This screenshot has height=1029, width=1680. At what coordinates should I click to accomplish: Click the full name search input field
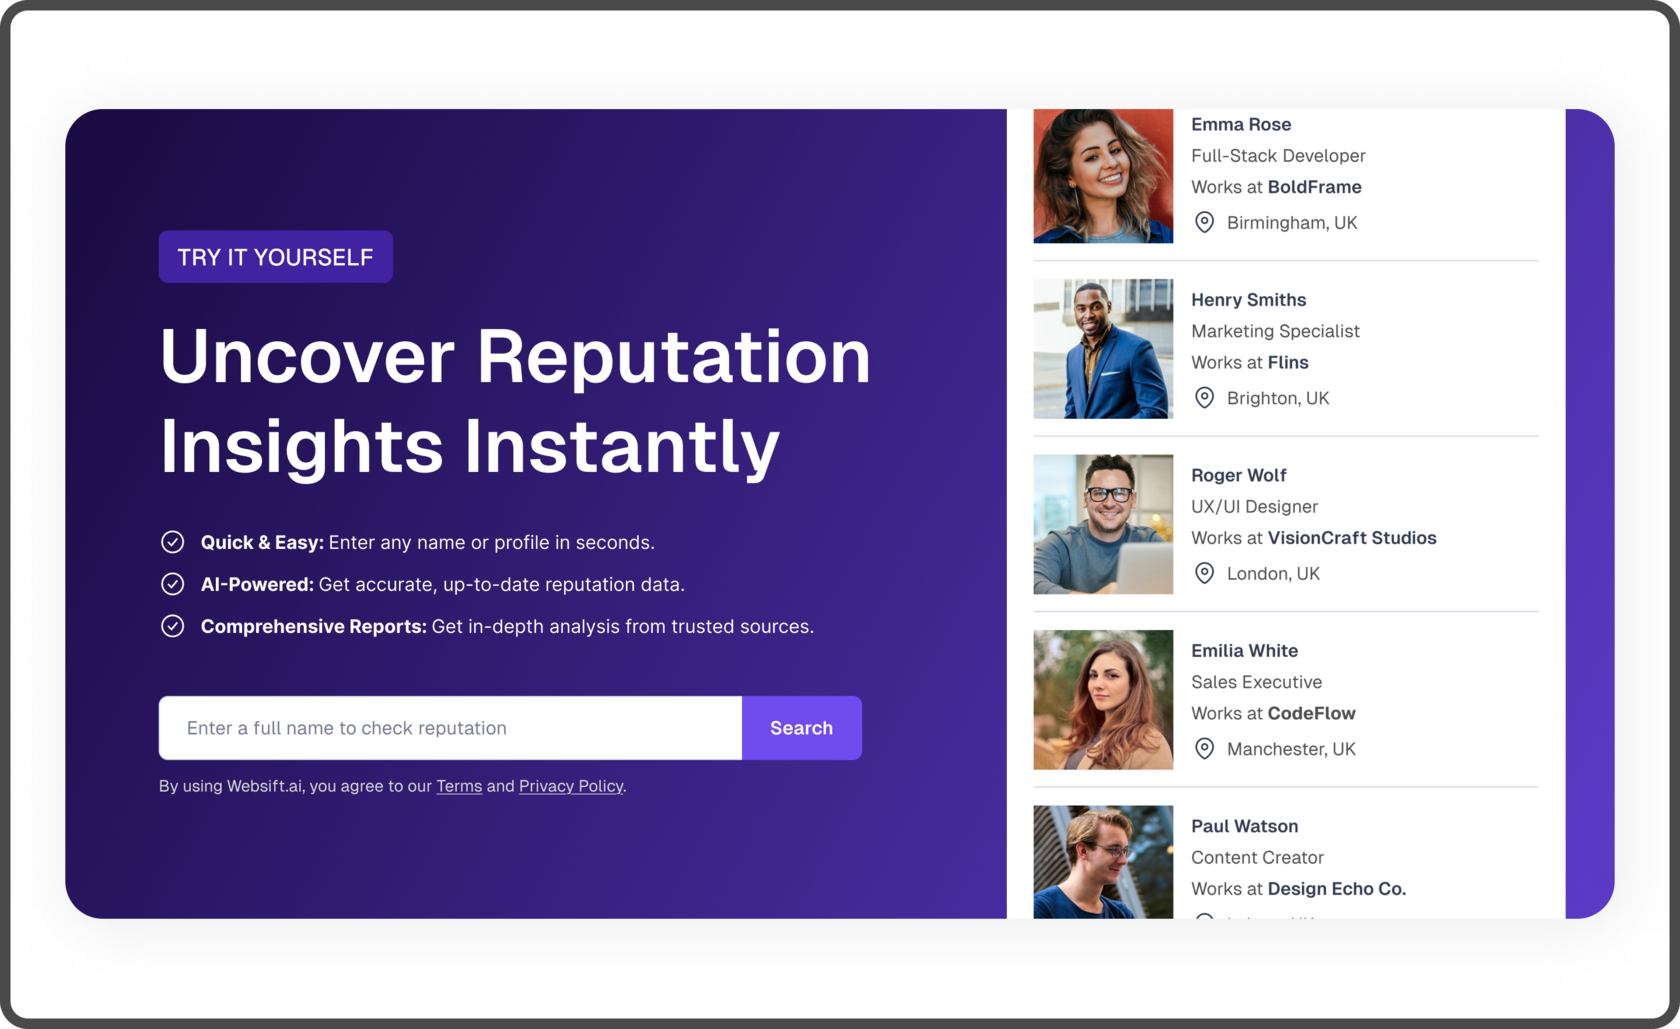[450, 728]
